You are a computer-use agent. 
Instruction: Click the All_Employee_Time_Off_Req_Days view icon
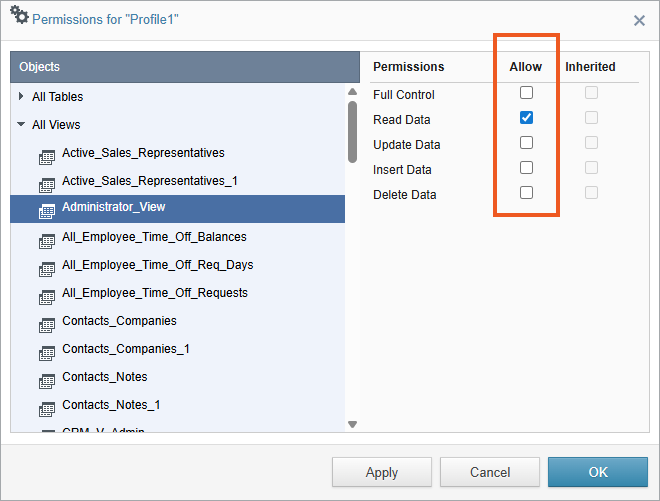[47, 269]
